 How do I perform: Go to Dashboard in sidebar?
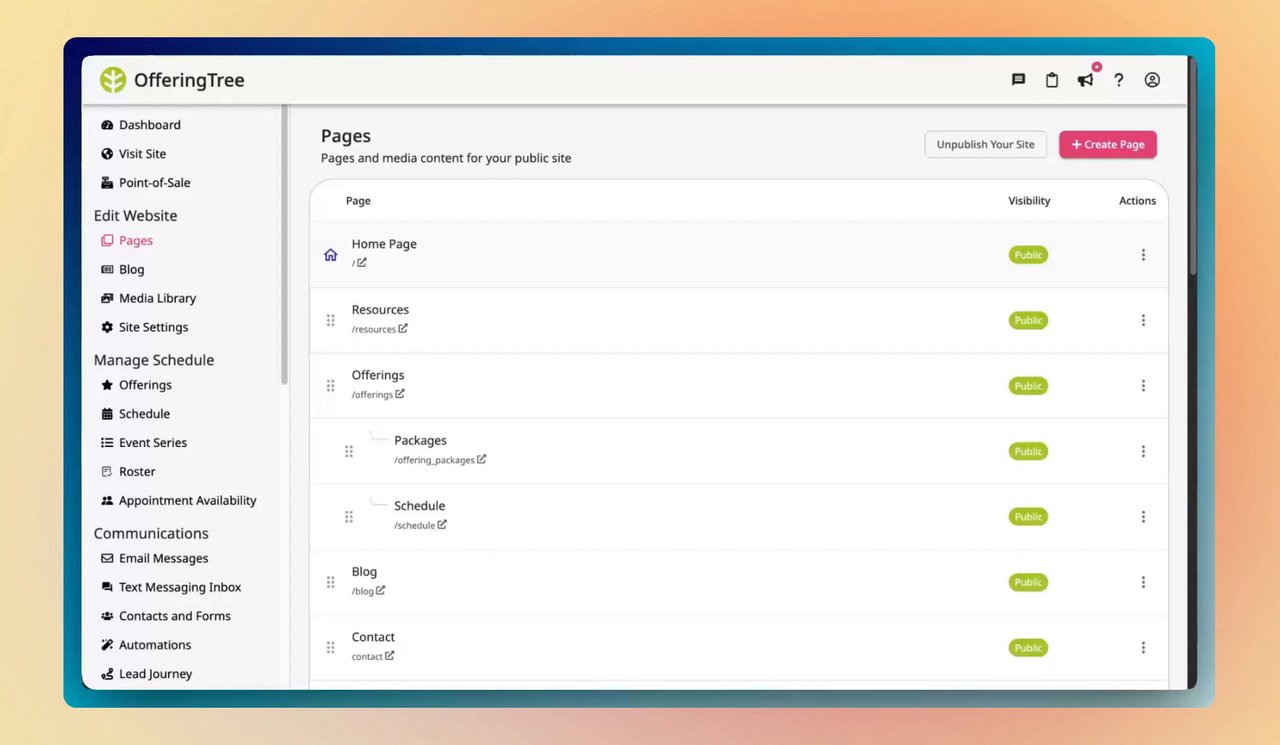point(141,125)
